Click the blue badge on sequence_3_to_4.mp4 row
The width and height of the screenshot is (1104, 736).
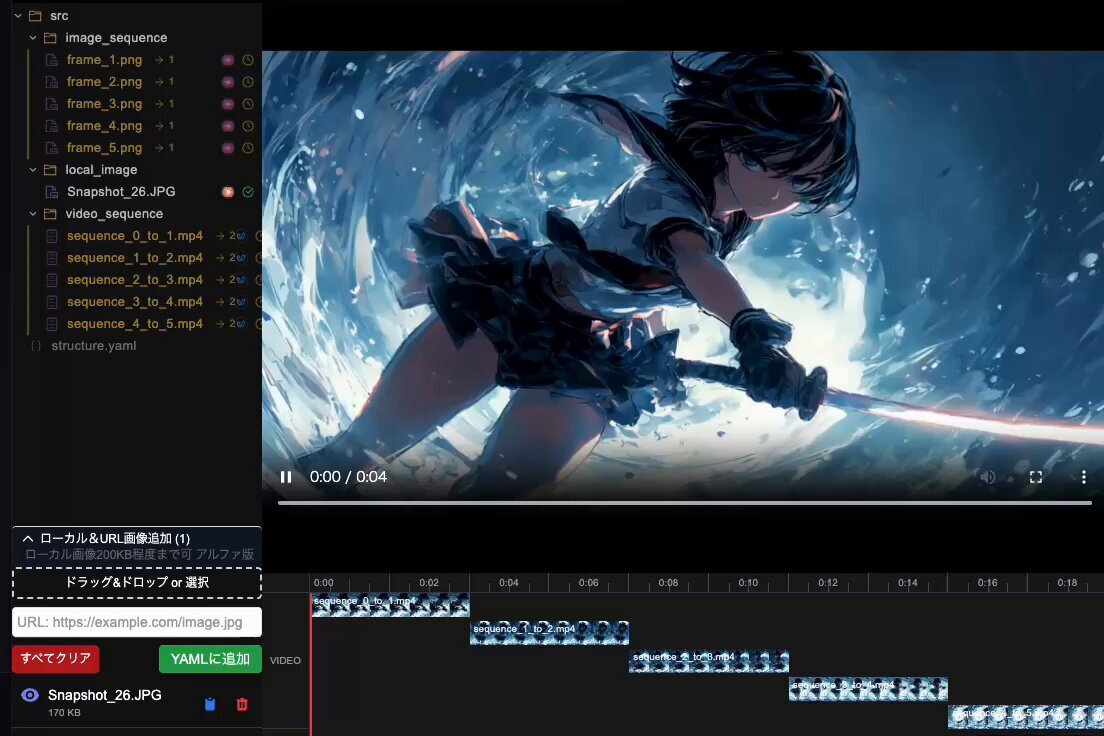pyautogui.click(x=242, y=301)
